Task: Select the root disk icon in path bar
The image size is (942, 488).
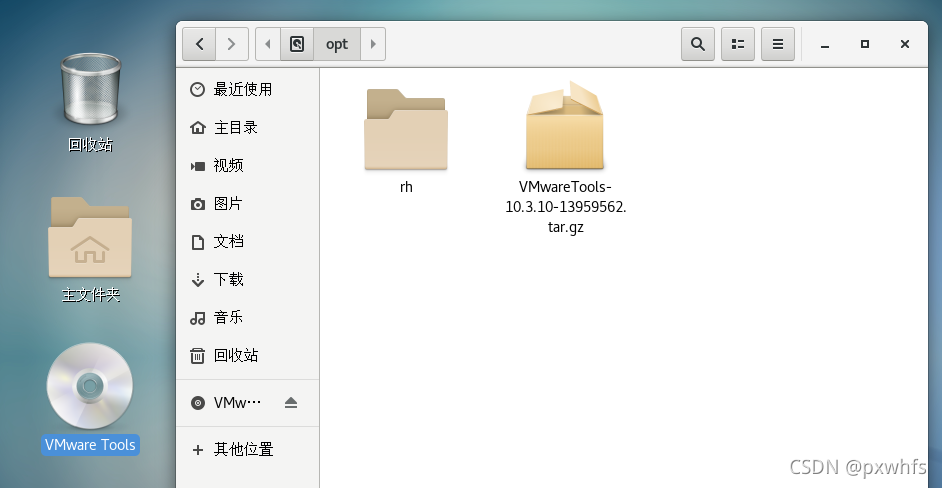Action: tap(297, 44)
